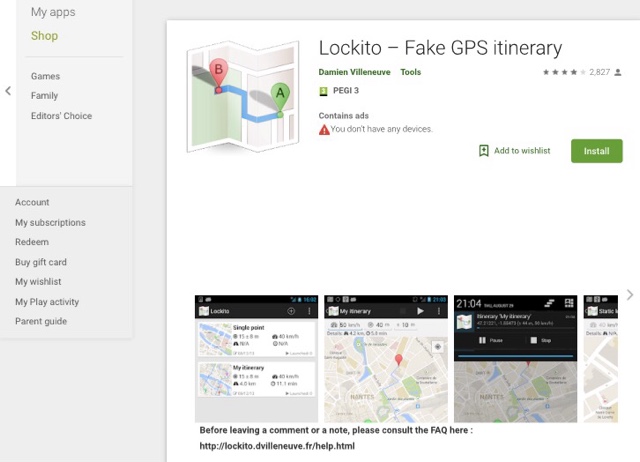The image size is (640, 462).
Task: Click the star rating display
Action: click(x=564, y=72)
